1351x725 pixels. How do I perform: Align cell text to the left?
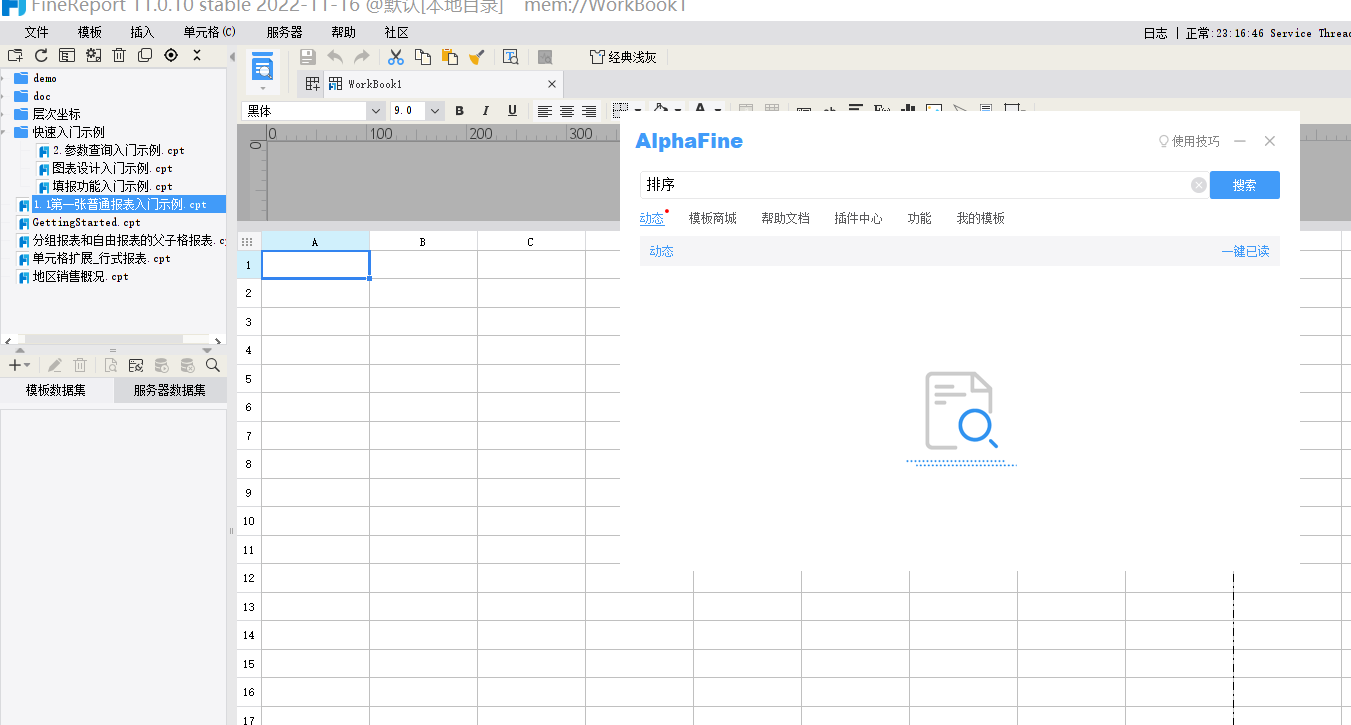(545, 111)
